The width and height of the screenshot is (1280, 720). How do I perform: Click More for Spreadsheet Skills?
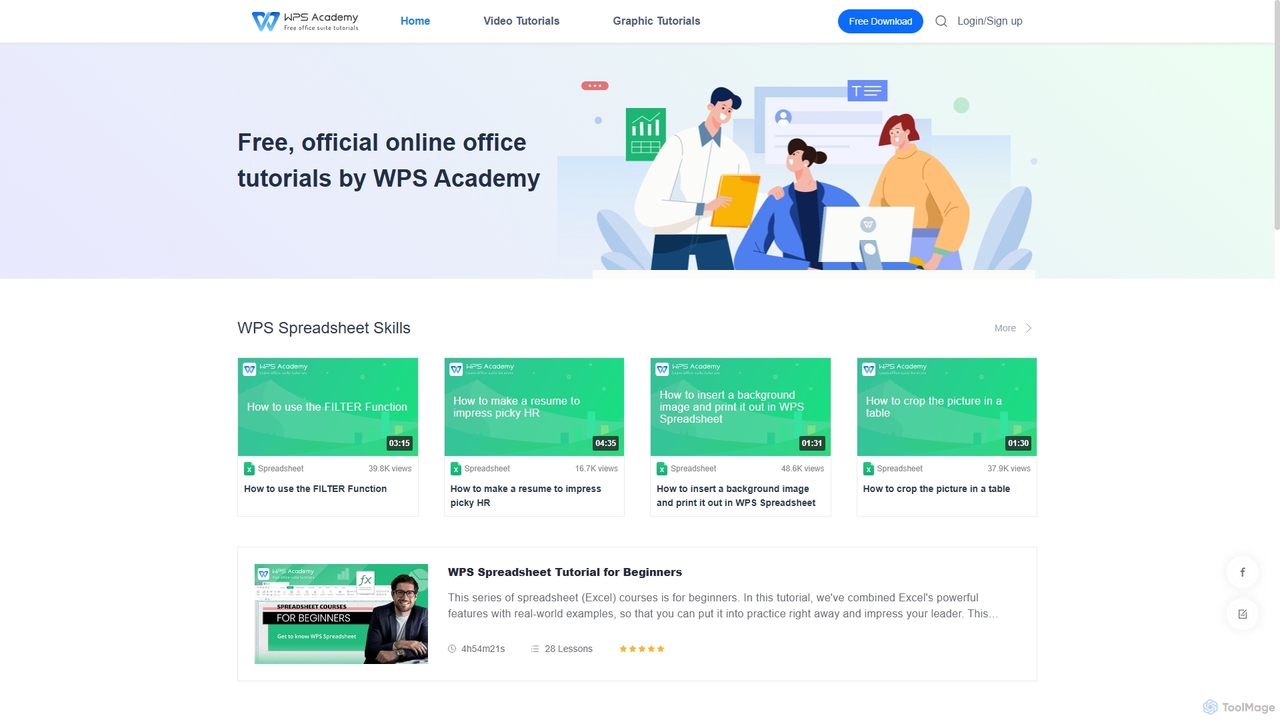1005,328
